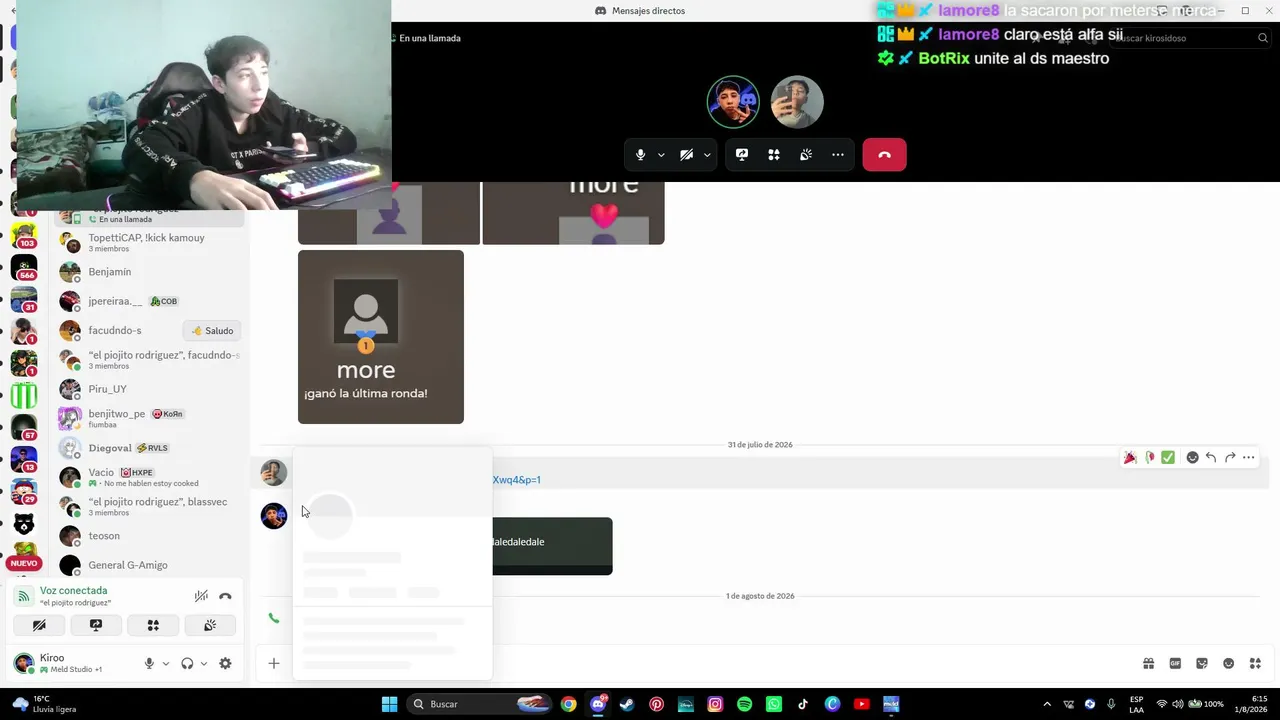The width and height of the screenshot is (1280, 720).
Task: Open Windows Start menu
Action: (389, 704)
